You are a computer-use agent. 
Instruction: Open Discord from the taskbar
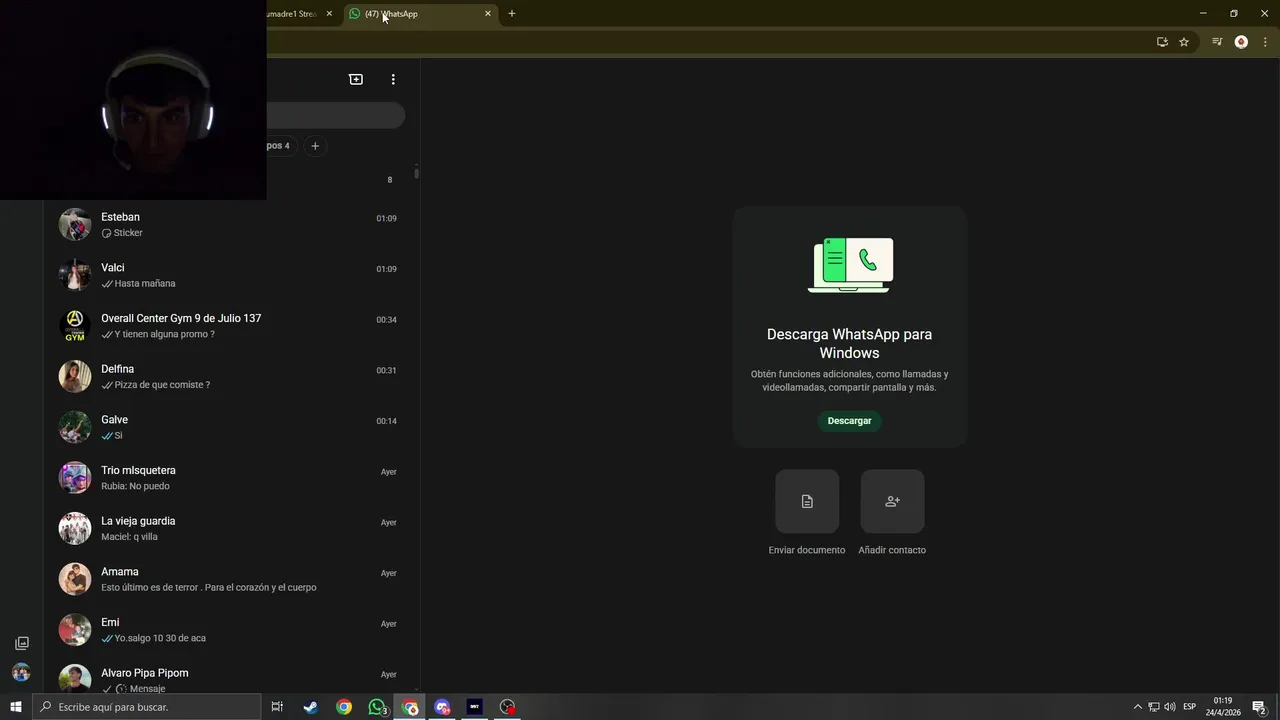[x=442, y=707]
